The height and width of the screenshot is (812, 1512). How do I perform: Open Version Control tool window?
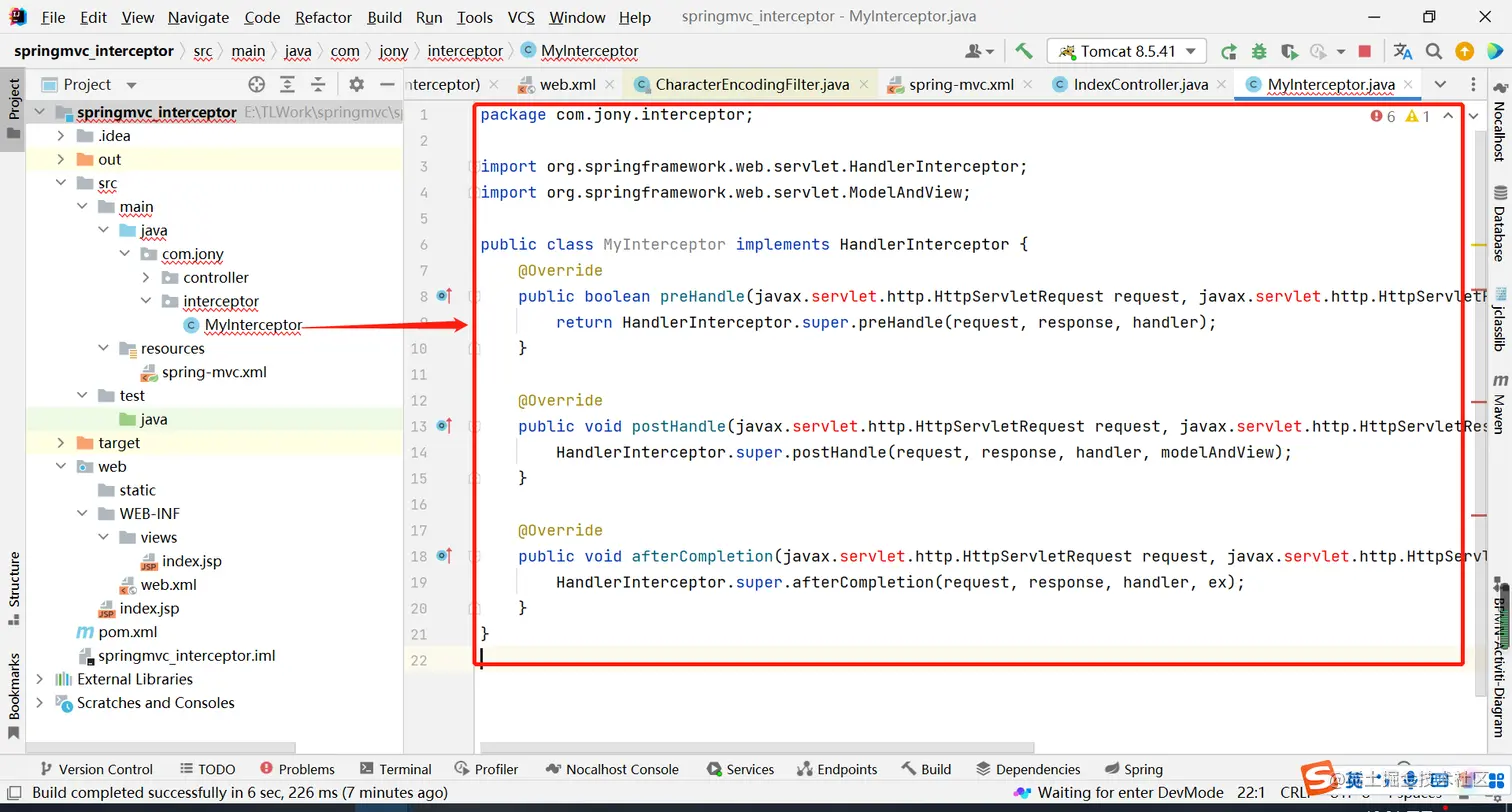(x=96, y=769)
